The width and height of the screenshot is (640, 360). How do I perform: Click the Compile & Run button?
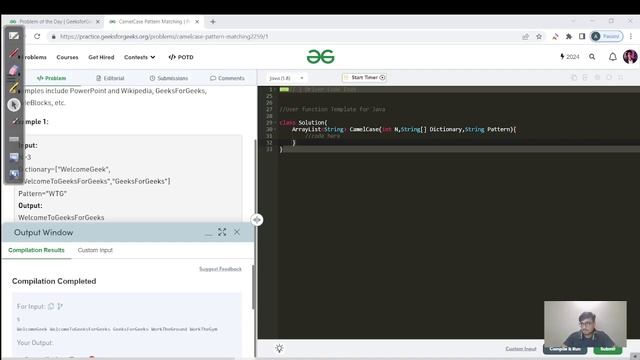click(565, 349)
